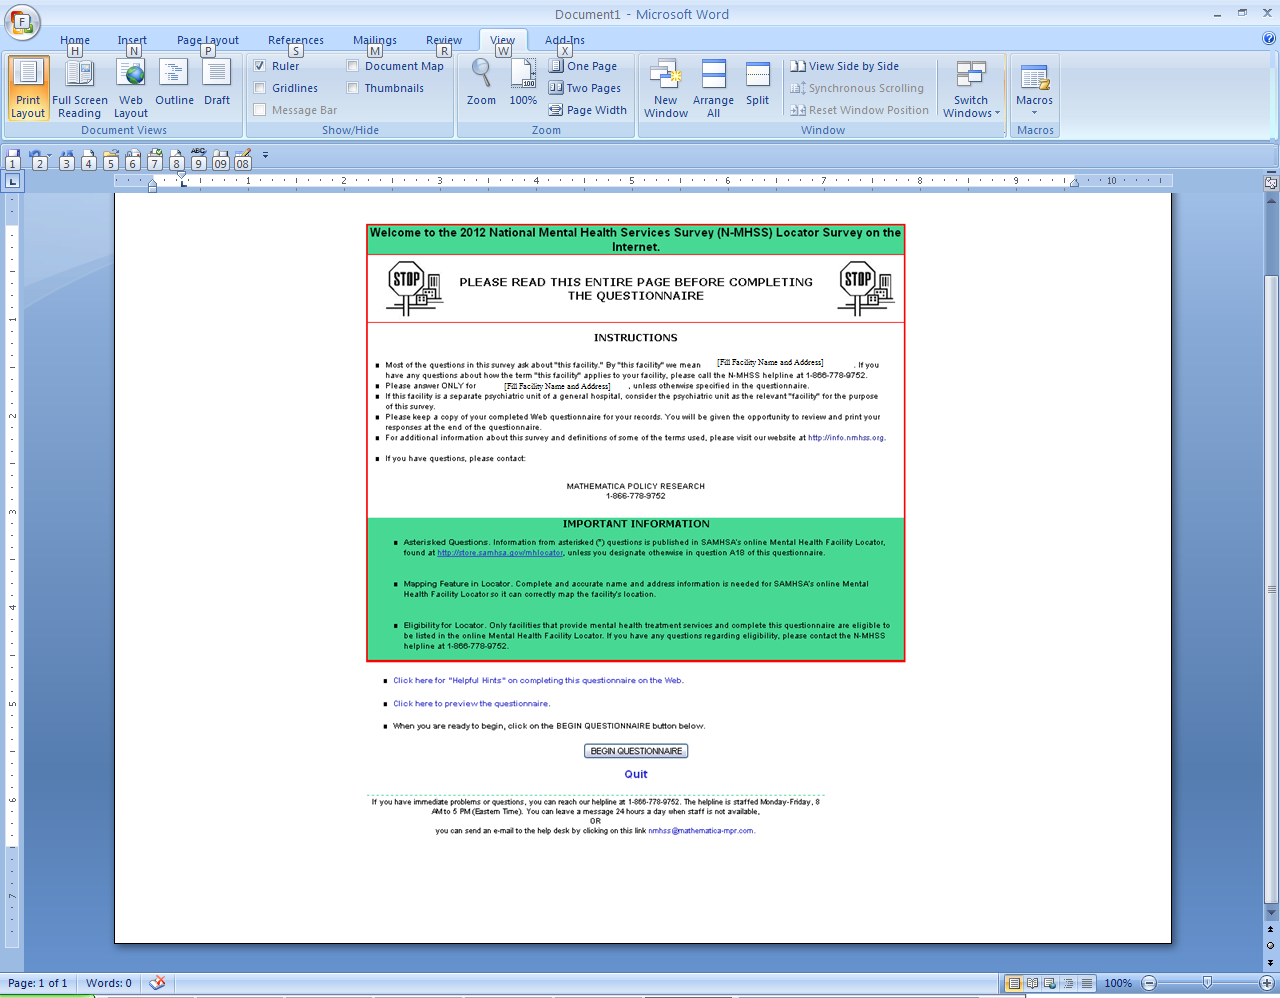Switch to the Page Layout tab
Viewport: 1280px width, 998px height.
tap(208, 41)
